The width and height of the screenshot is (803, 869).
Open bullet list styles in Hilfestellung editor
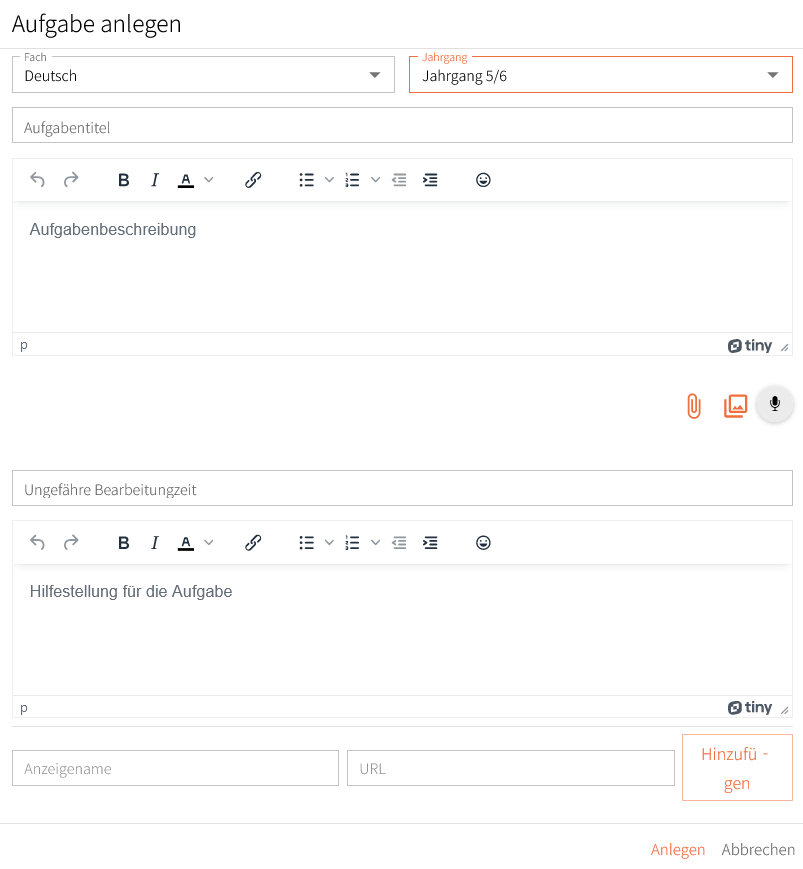click(329, 543)
